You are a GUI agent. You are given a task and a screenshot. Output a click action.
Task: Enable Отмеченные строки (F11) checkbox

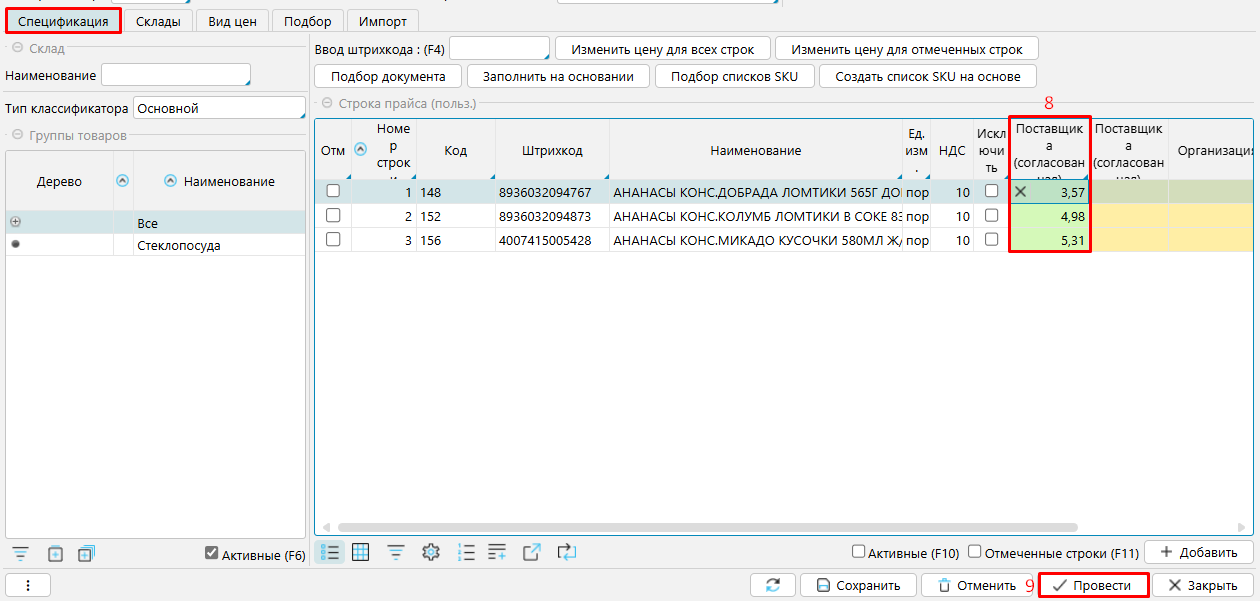coord(975,552)
